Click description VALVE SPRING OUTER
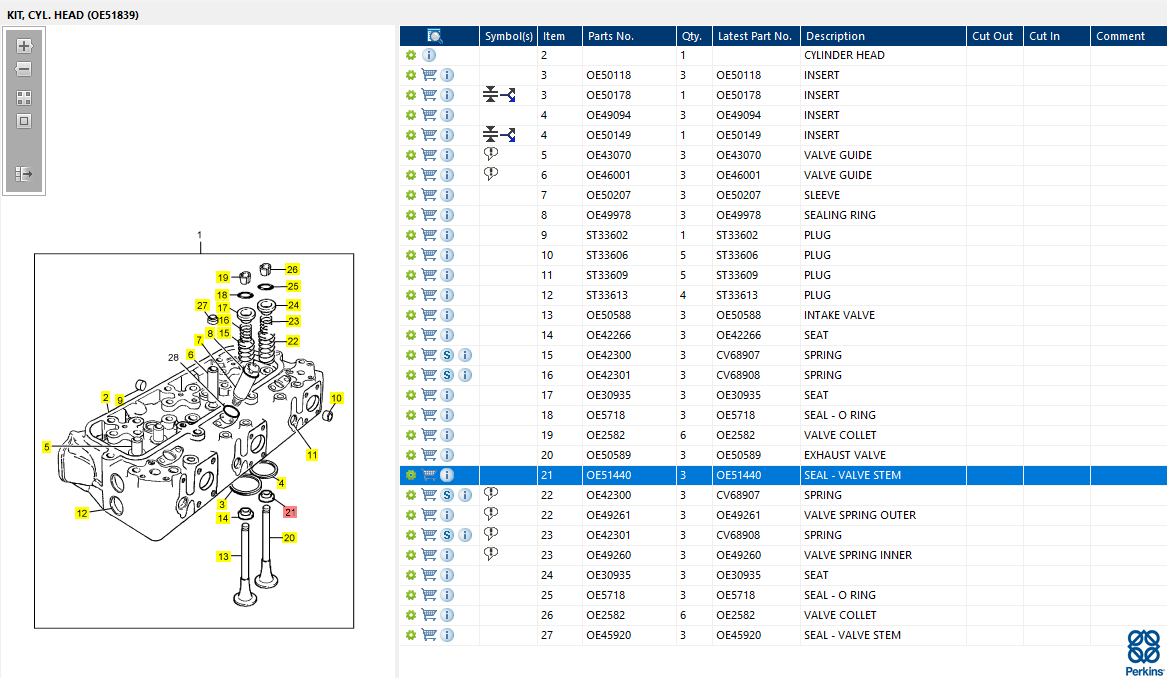 (x=860, y=515)
